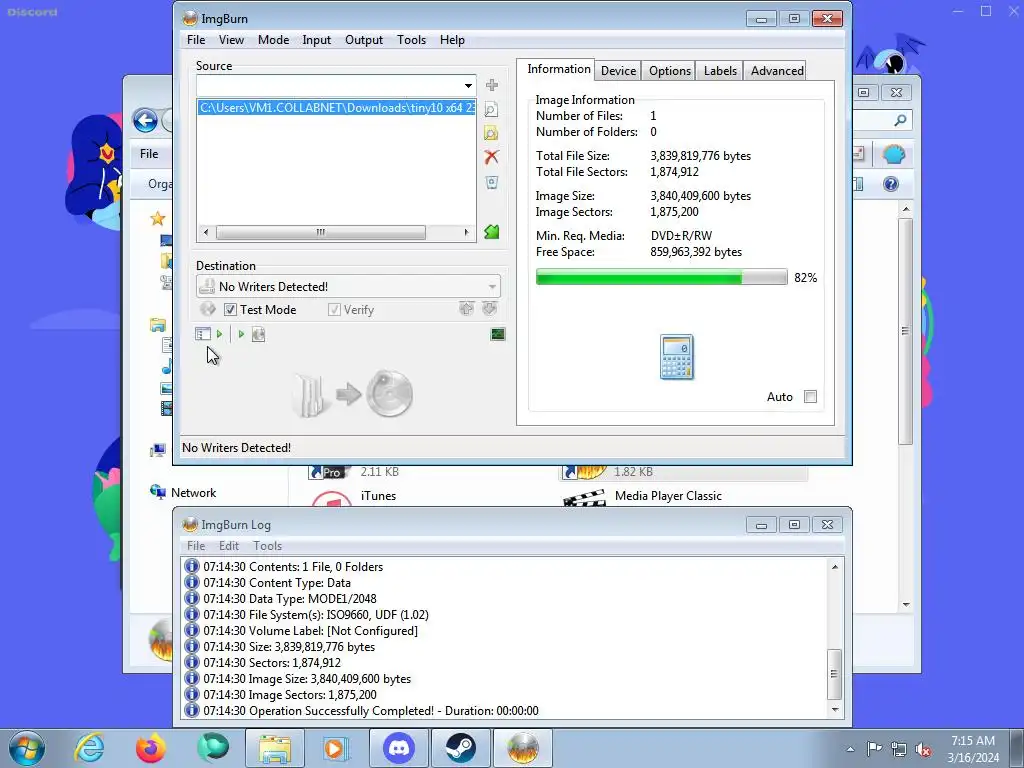Click the gray plus icon beside Source
This screenshot has height=768, width=1024.
492,85
